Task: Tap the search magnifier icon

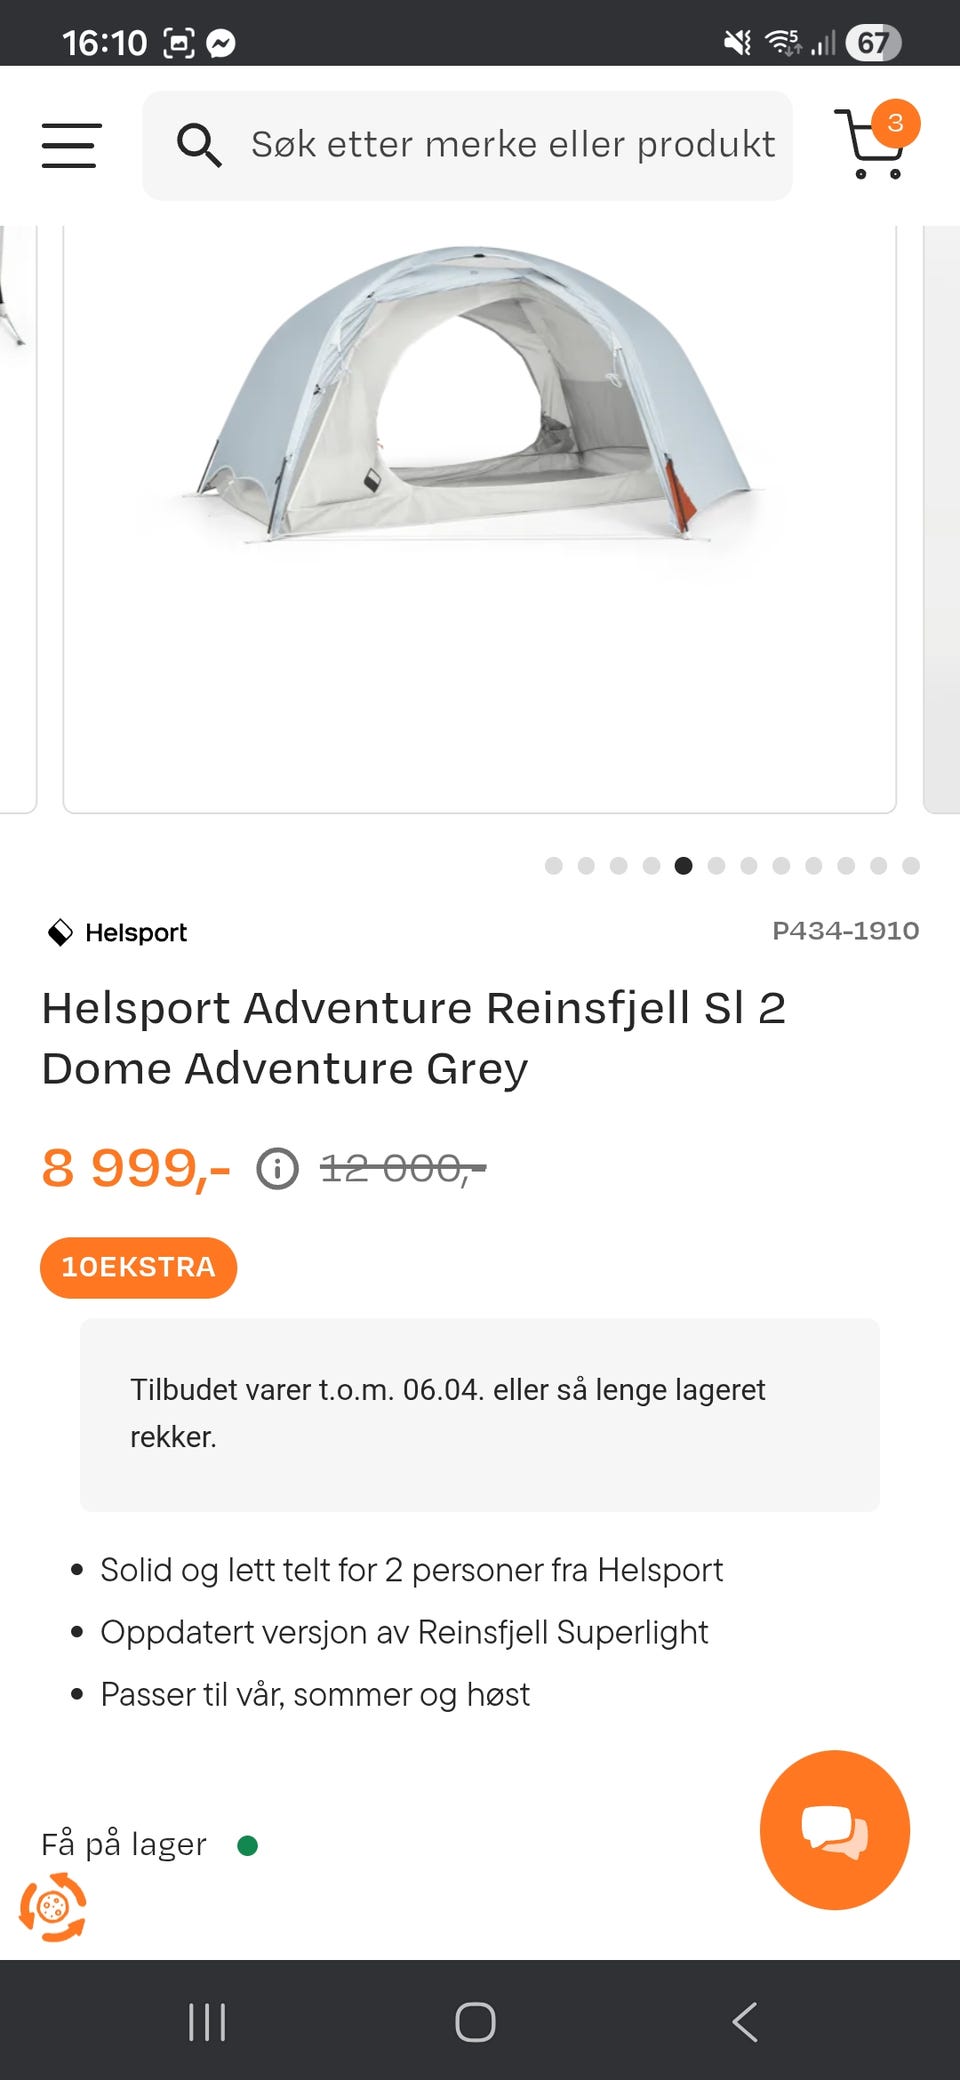Action: coord(199,145)
